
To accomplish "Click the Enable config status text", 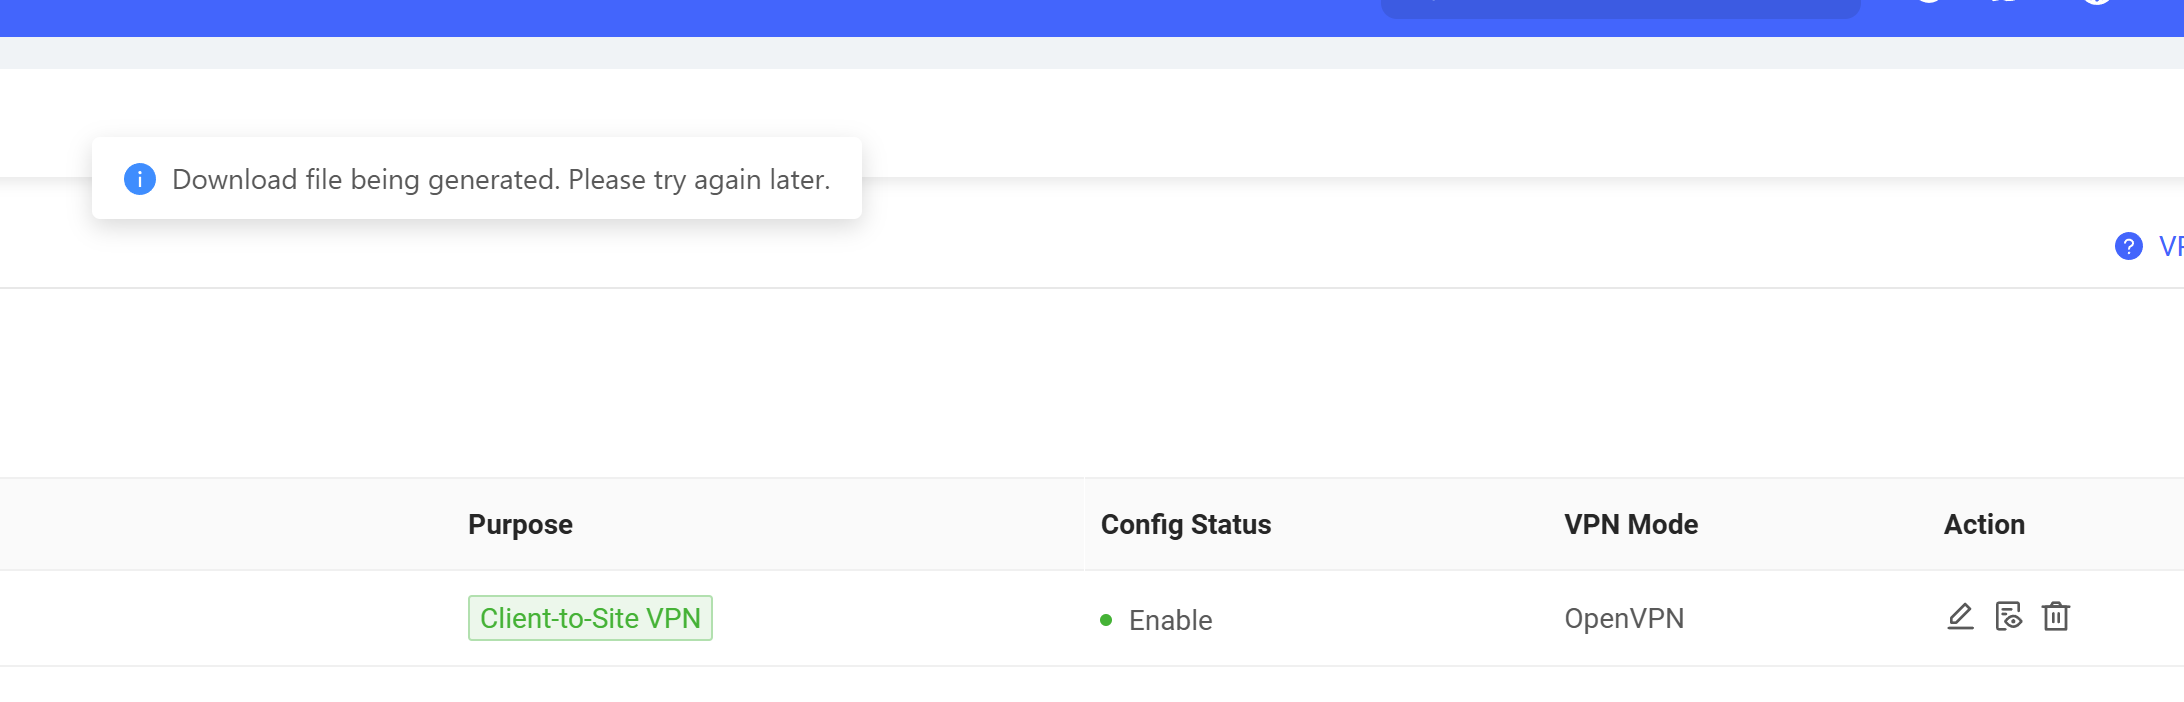I will click(1170, 620).
